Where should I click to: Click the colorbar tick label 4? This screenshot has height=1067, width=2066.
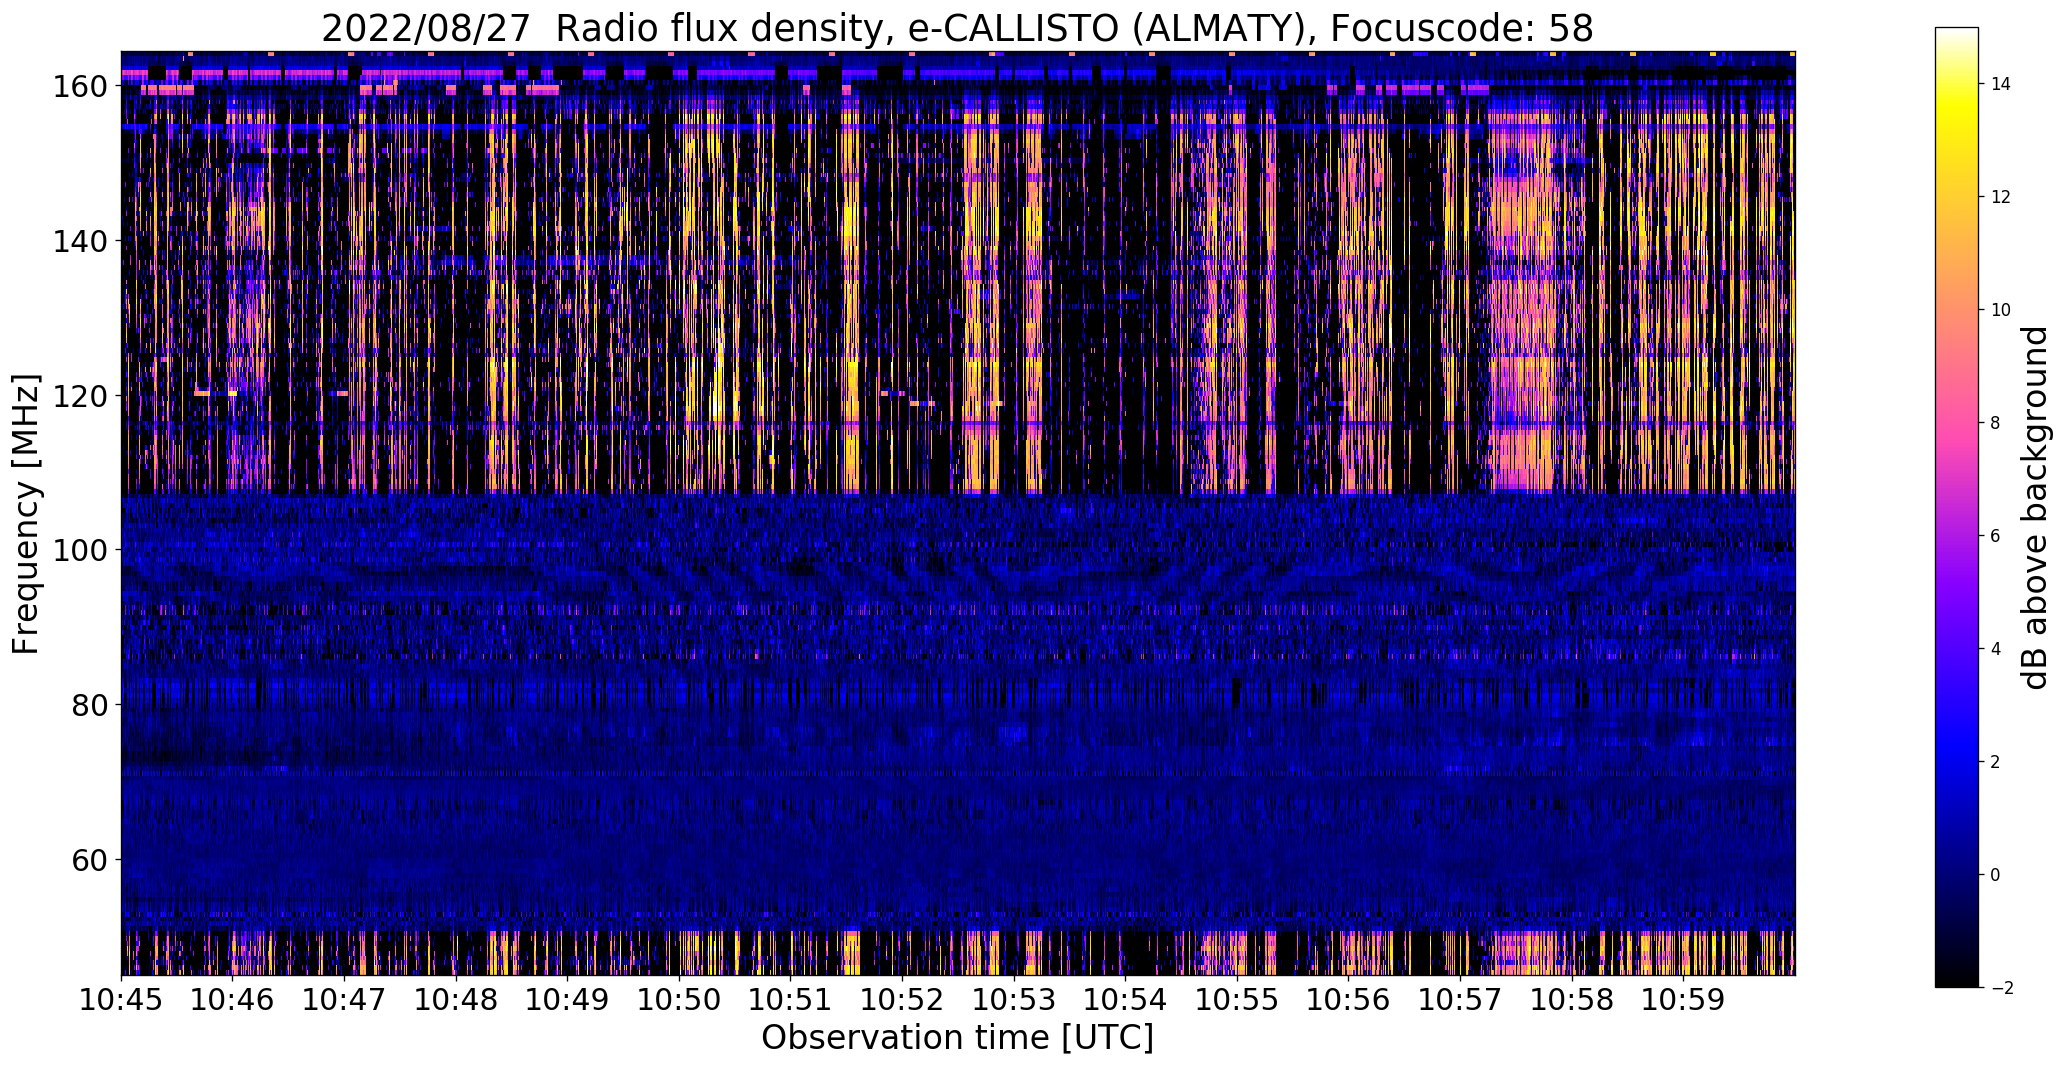(x=1996, y=649)
